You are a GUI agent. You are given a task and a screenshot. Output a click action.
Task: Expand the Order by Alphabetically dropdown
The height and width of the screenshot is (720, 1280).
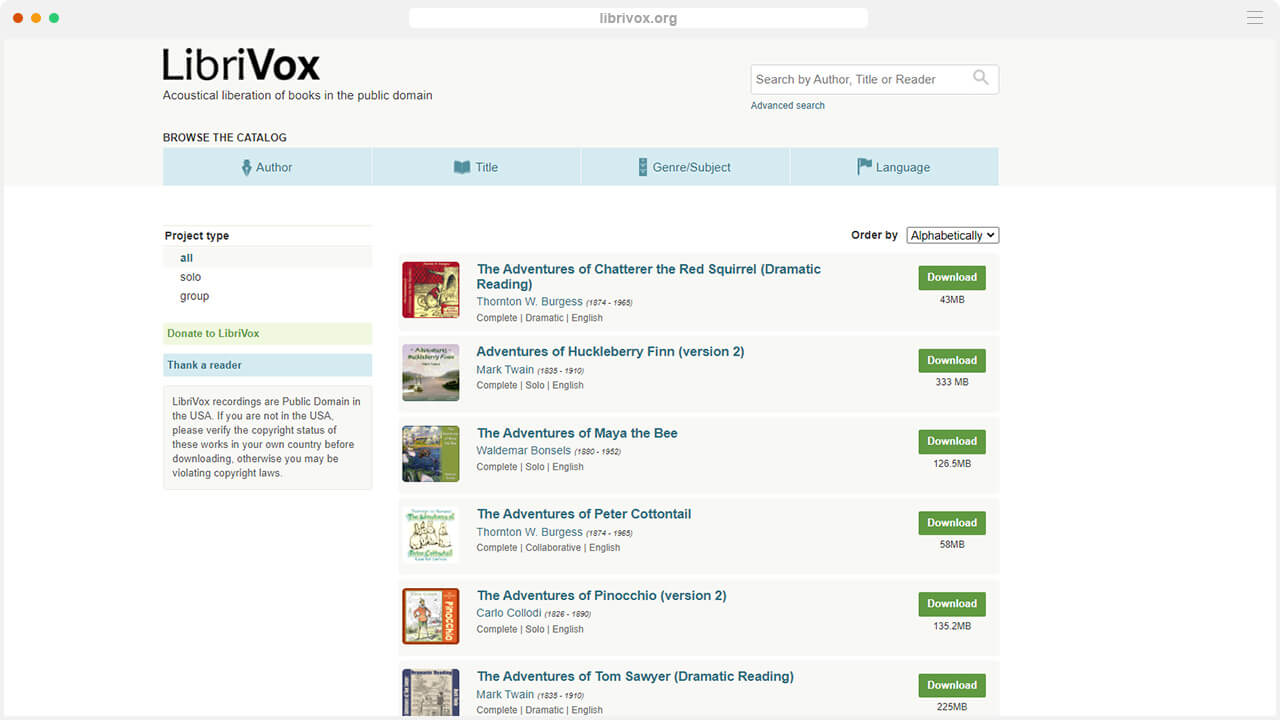point(952,235)
